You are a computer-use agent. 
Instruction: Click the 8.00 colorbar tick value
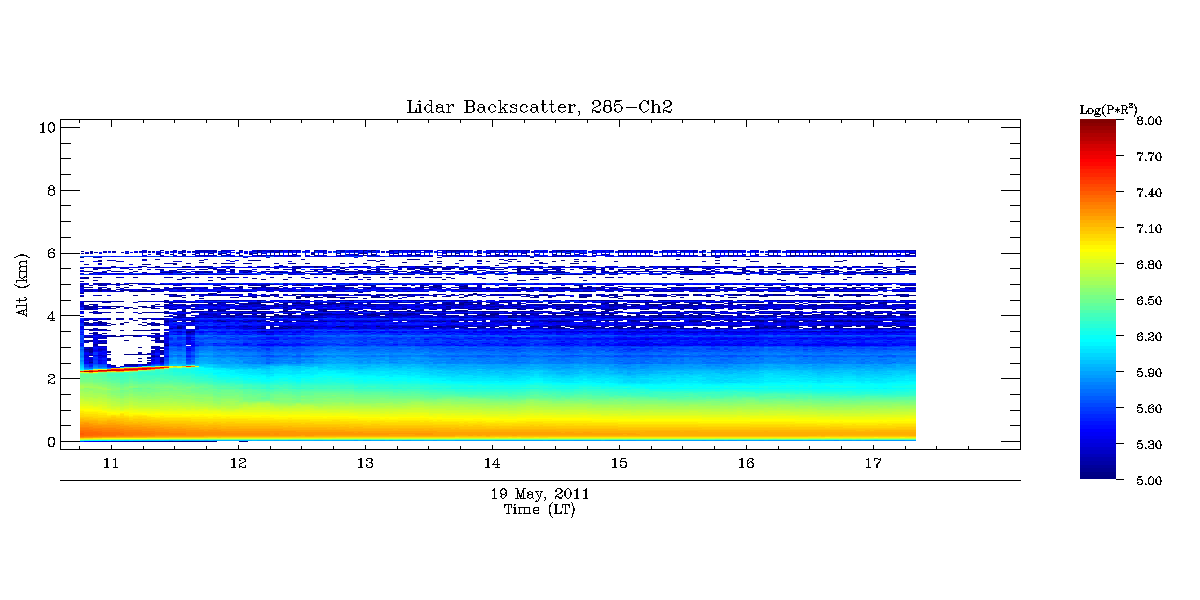1148,121
